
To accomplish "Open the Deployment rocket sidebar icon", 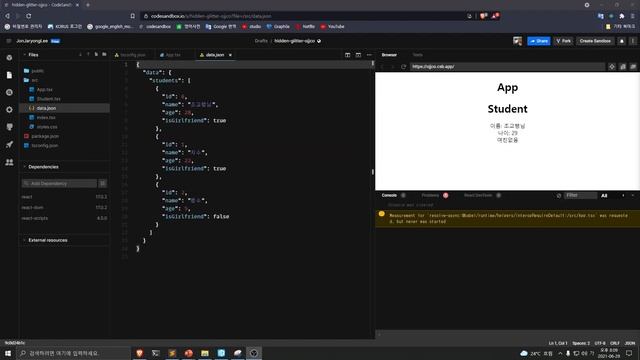I will click(x=9, y=144).
